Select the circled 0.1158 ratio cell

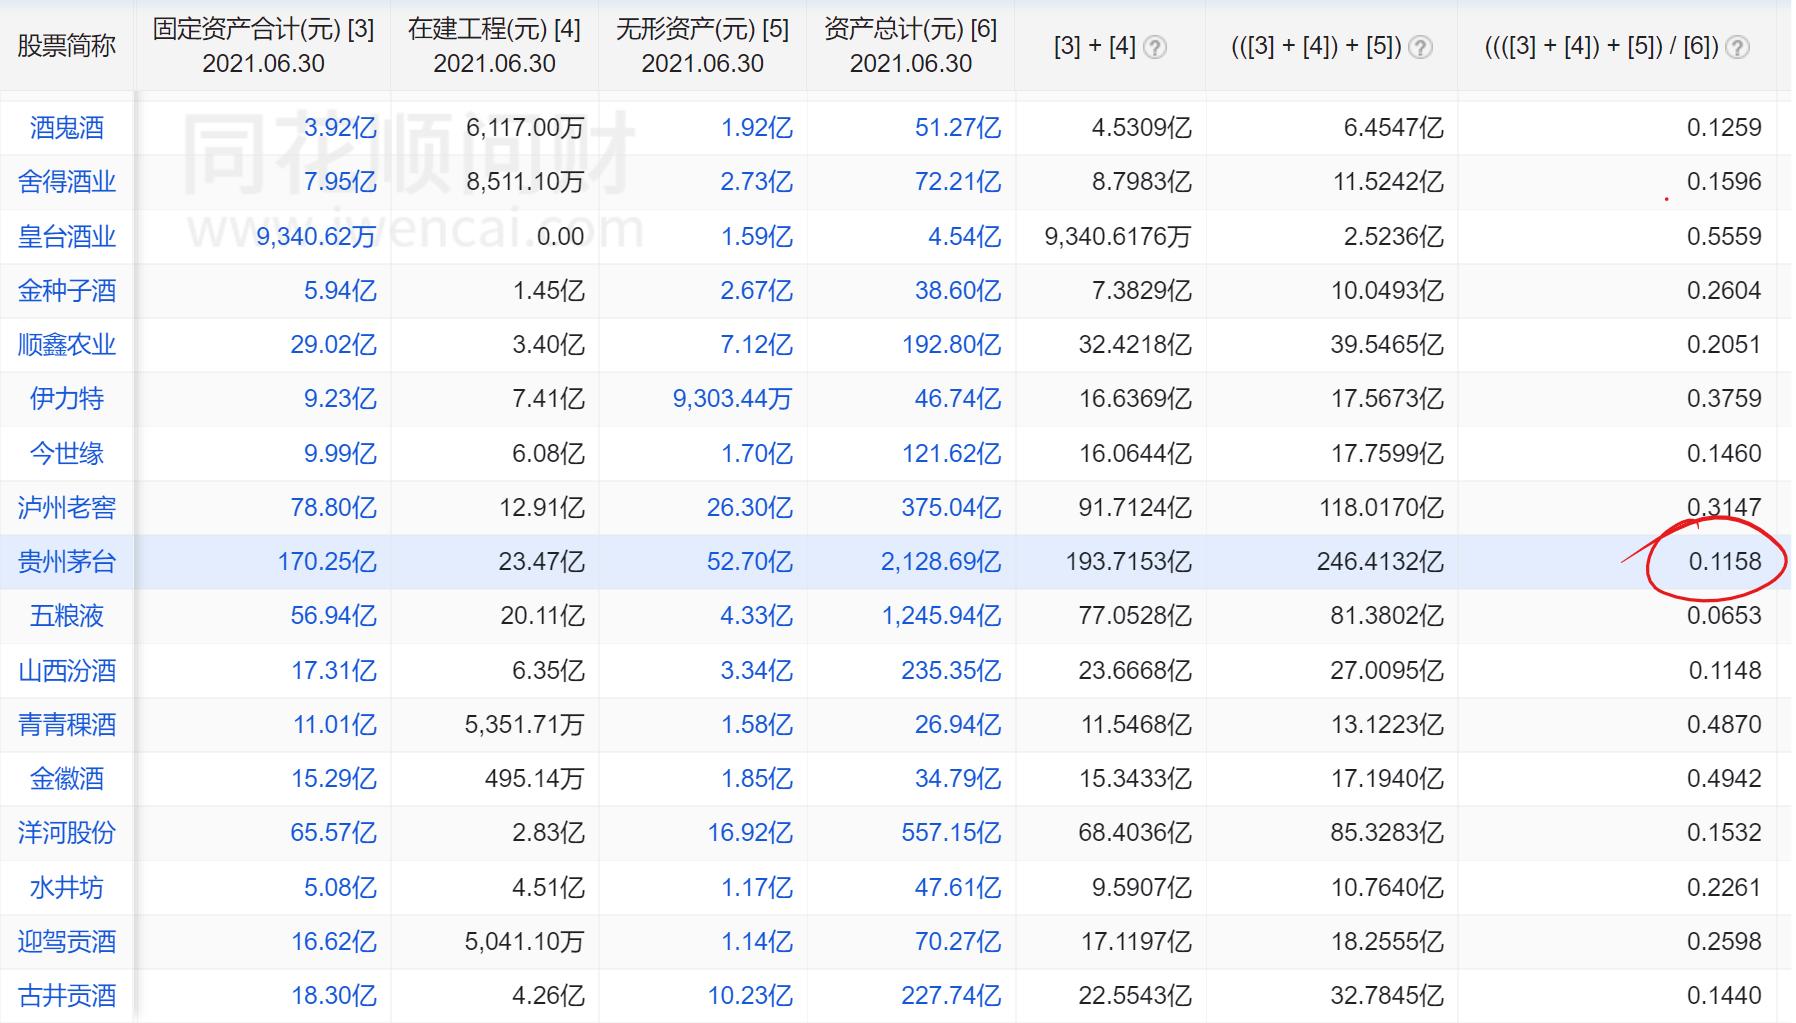(1724, 562)
